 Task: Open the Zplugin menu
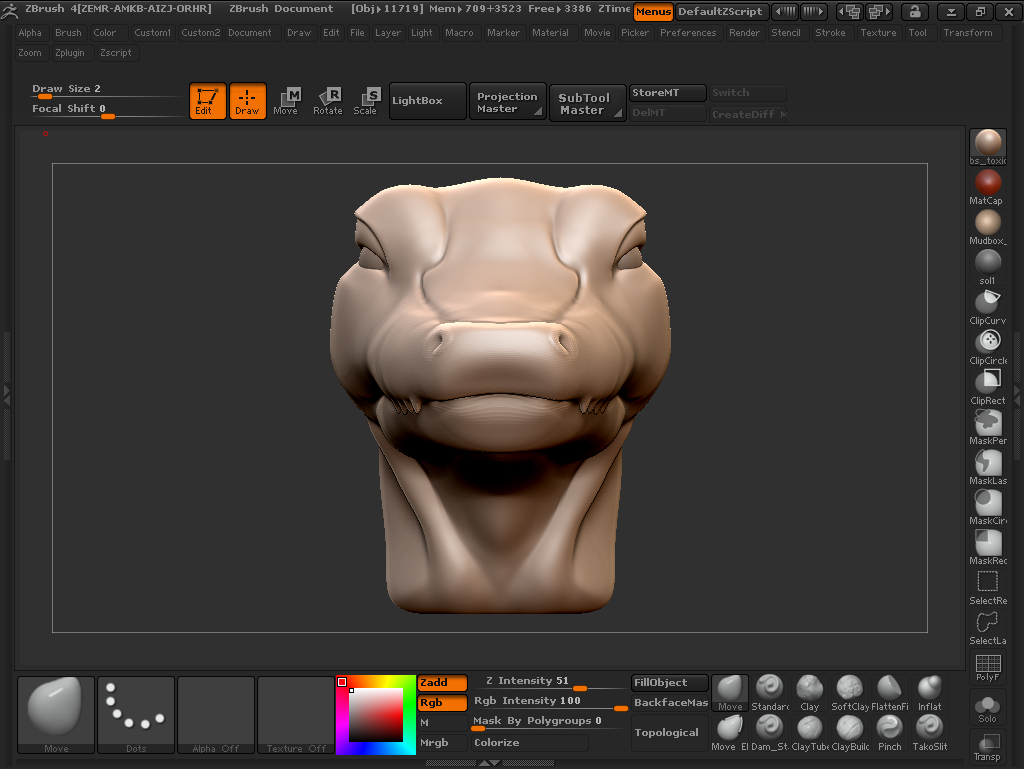click(x=70, y=53)
